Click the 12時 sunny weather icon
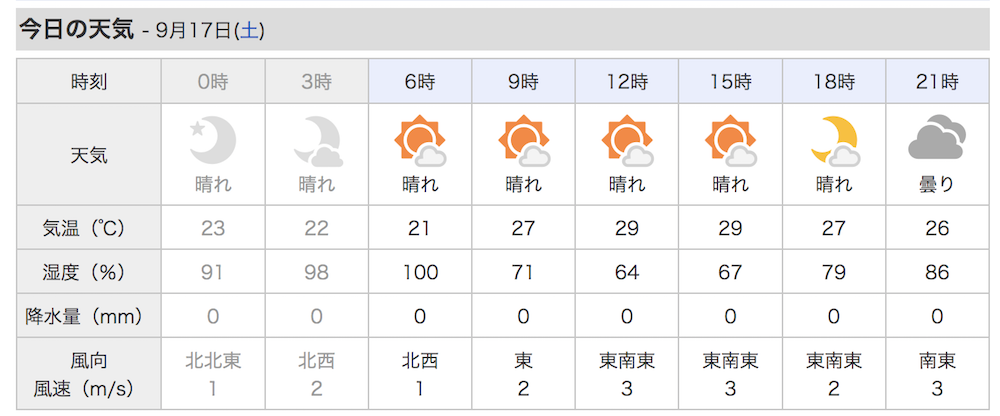1000x416 pixels. click(627, 141)
